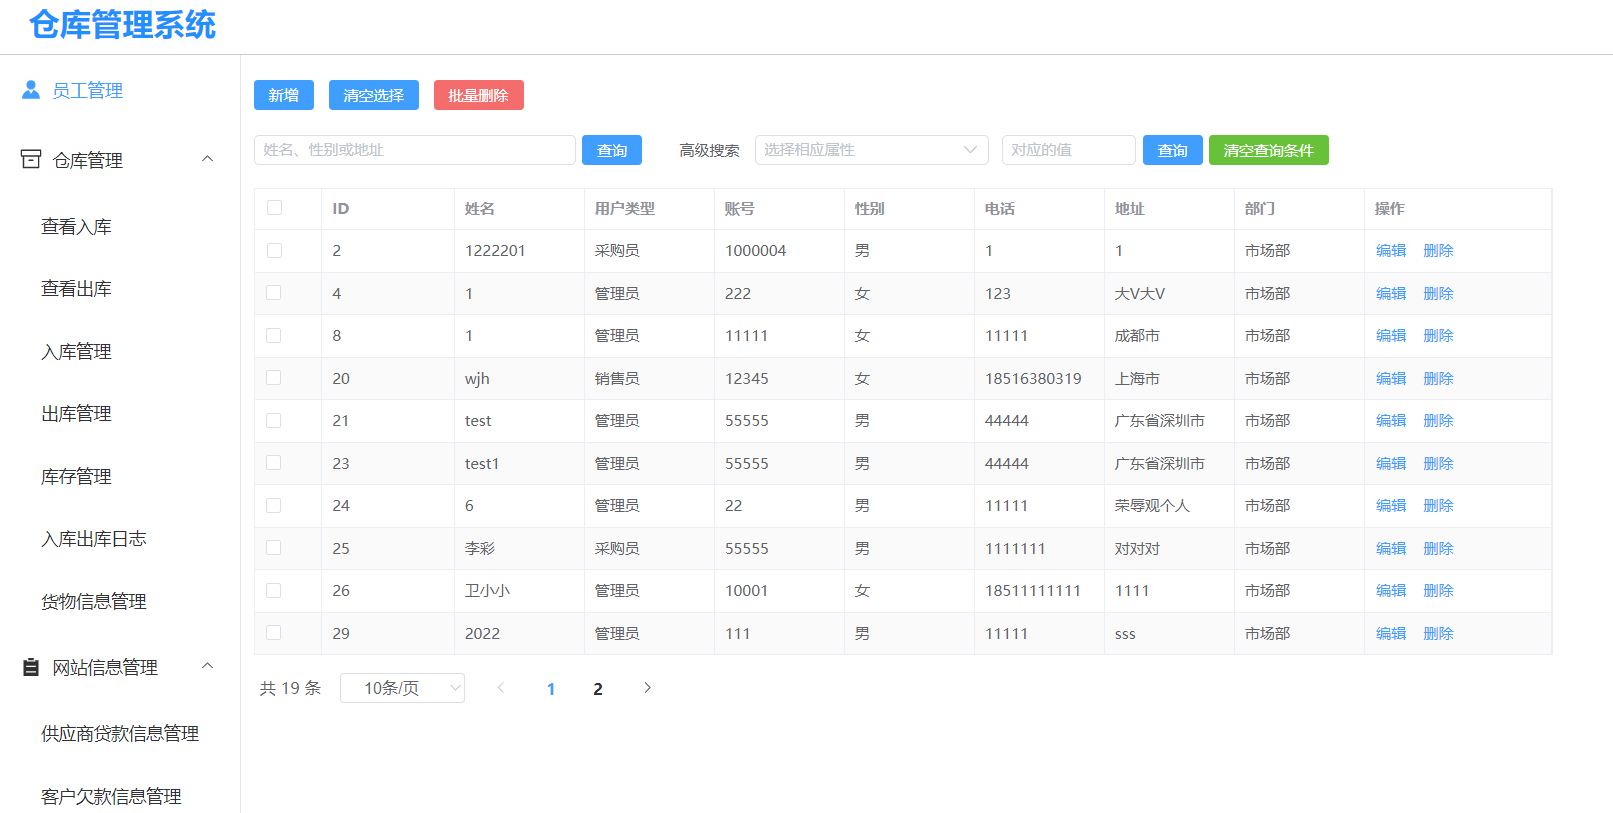Edit the row with ID 29
Screen dimensions: 1613x813
(x=1391, y=633)
